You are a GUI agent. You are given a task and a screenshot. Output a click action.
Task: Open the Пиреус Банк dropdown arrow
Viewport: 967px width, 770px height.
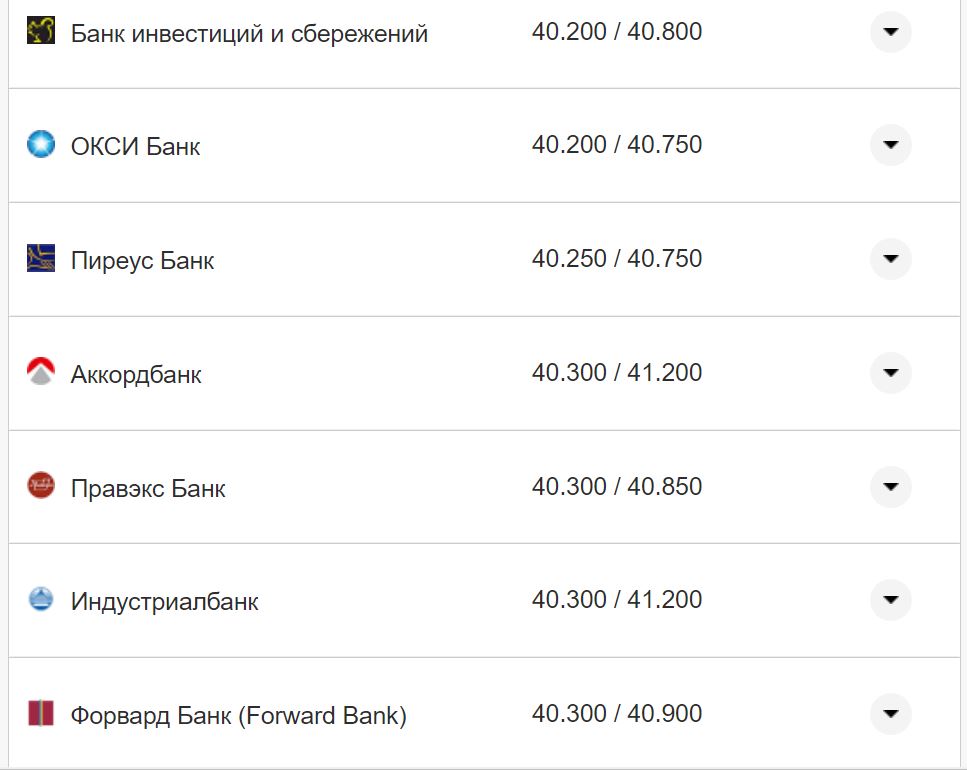[889, 258]
